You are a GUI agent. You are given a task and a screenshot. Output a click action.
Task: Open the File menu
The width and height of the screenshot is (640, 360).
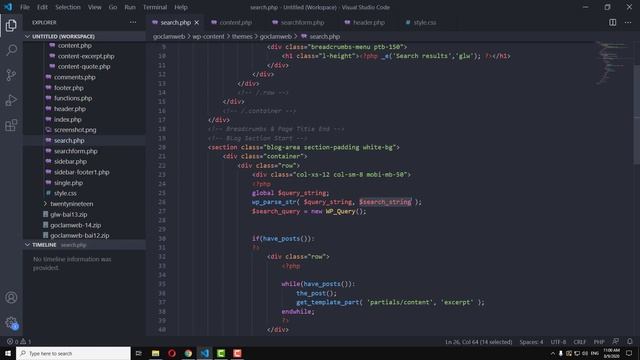(x=24, y=7)
